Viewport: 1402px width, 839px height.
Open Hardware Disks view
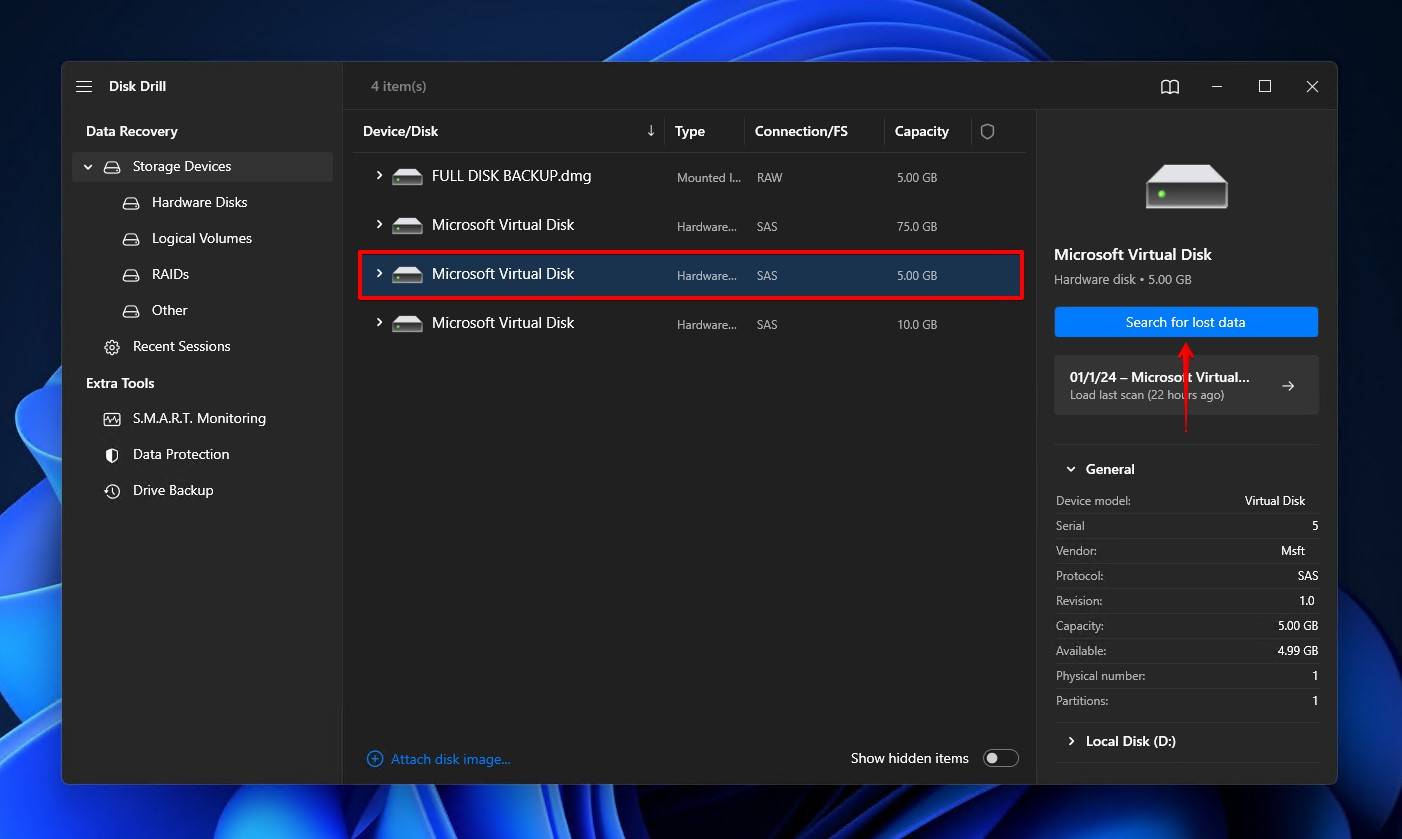199,203
